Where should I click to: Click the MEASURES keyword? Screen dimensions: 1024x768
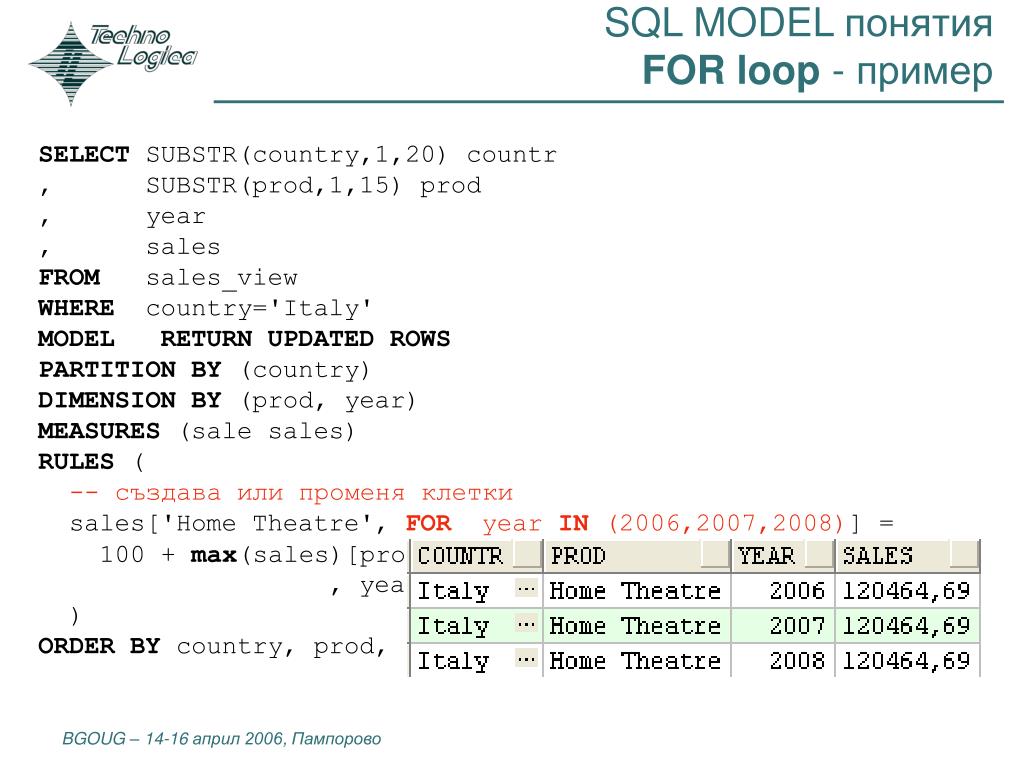tap(99, 431)
